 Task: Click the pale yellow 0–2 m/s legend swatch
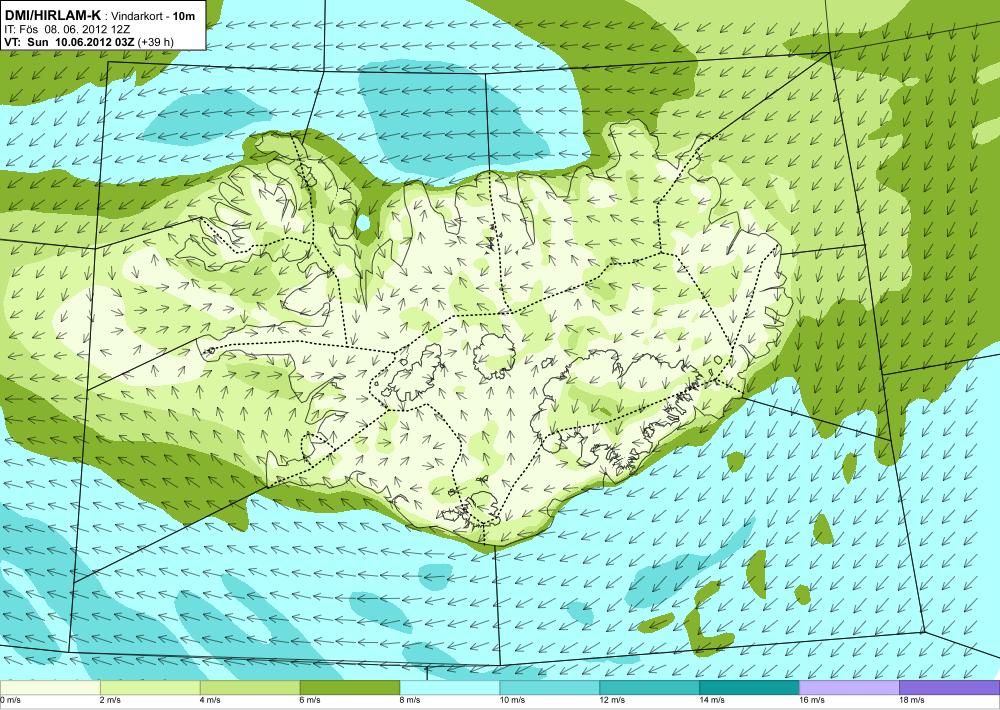pyautogui.click(x=50, y=688)
